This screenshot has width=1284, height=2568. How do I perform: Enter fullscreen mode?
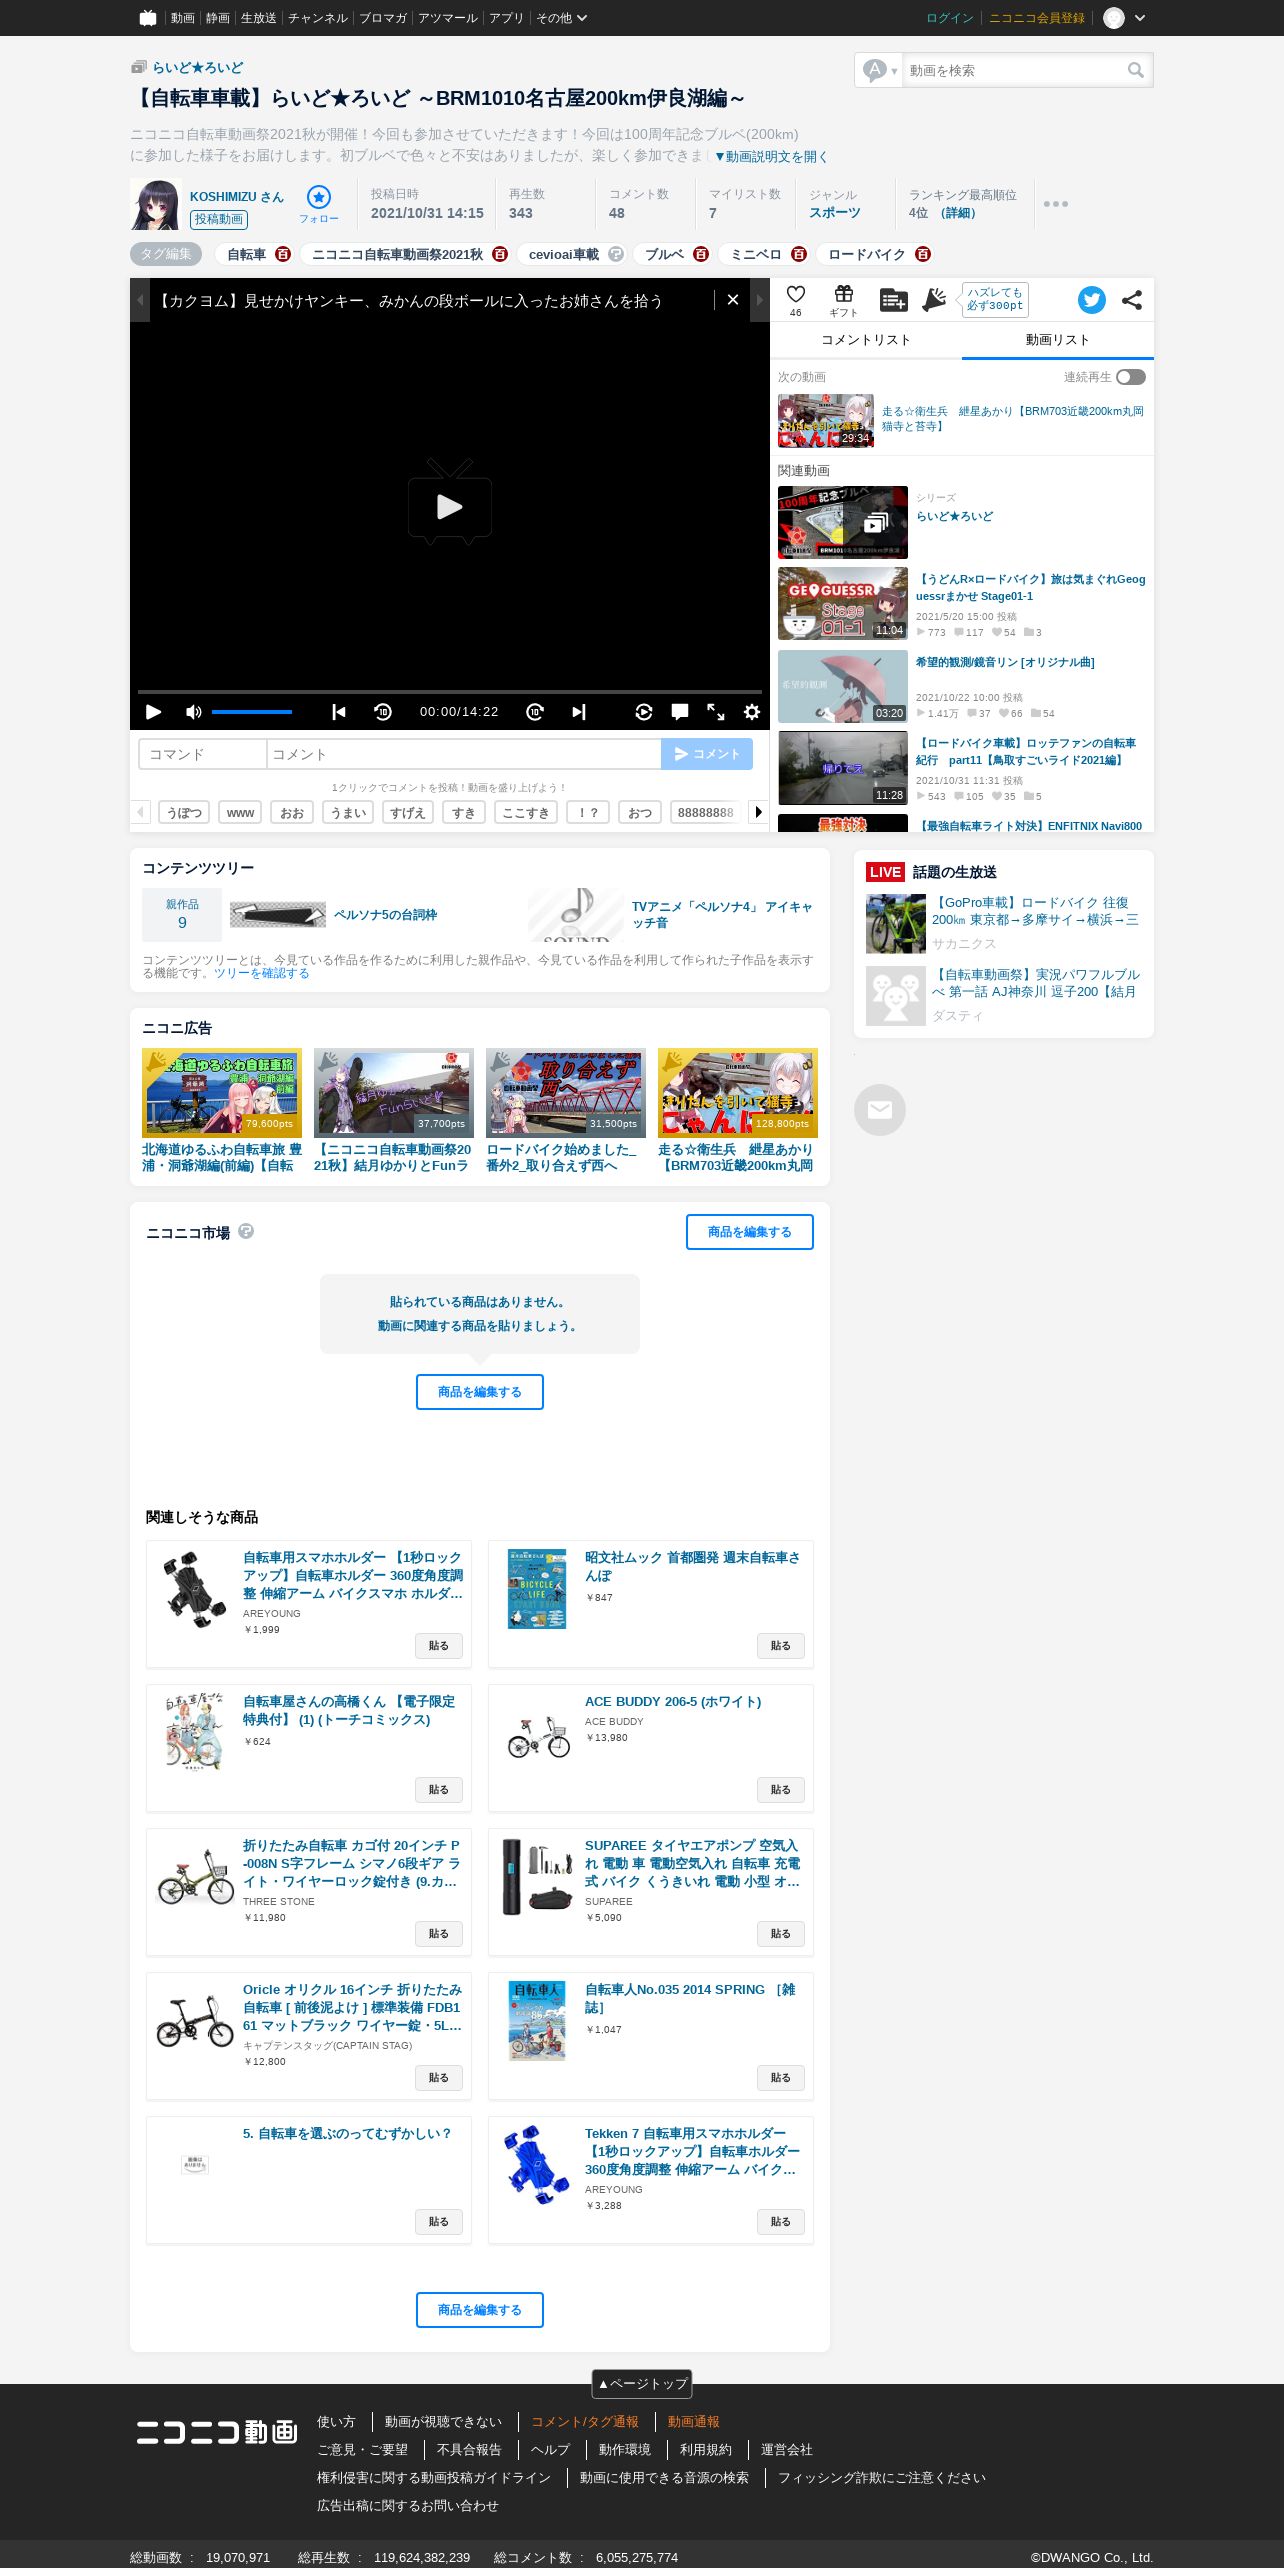coord(716,712)
